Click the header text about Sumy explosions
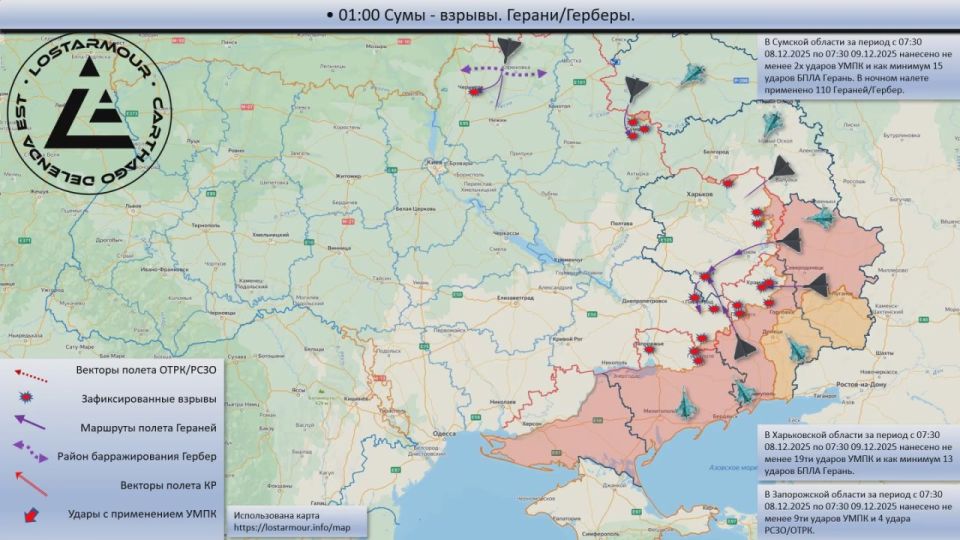This screenshot has height=540, width=960. point(480,15)
